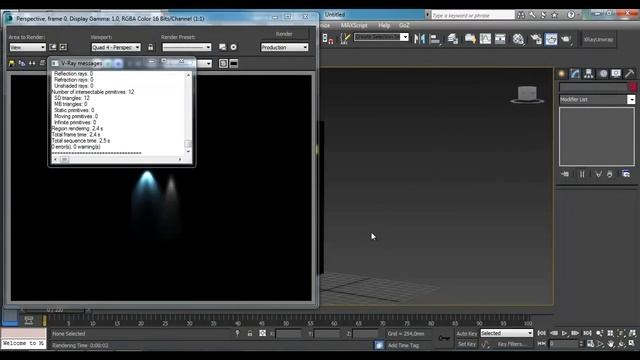Image resolution: width=640 pixels, height=360 pixels.
Task: Open the GoZ menu
Action: tap(404, 25)
